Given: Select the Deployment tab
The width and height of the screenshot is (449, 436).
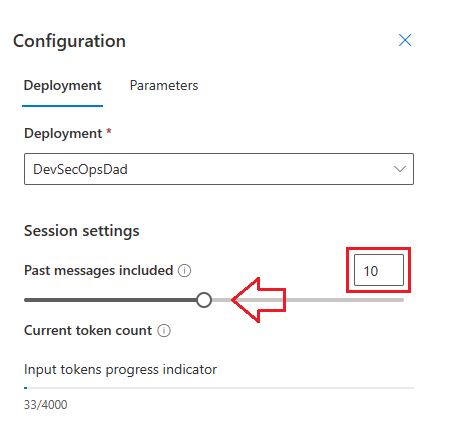Looking at the screenshot, I should [x=62, y=86].
